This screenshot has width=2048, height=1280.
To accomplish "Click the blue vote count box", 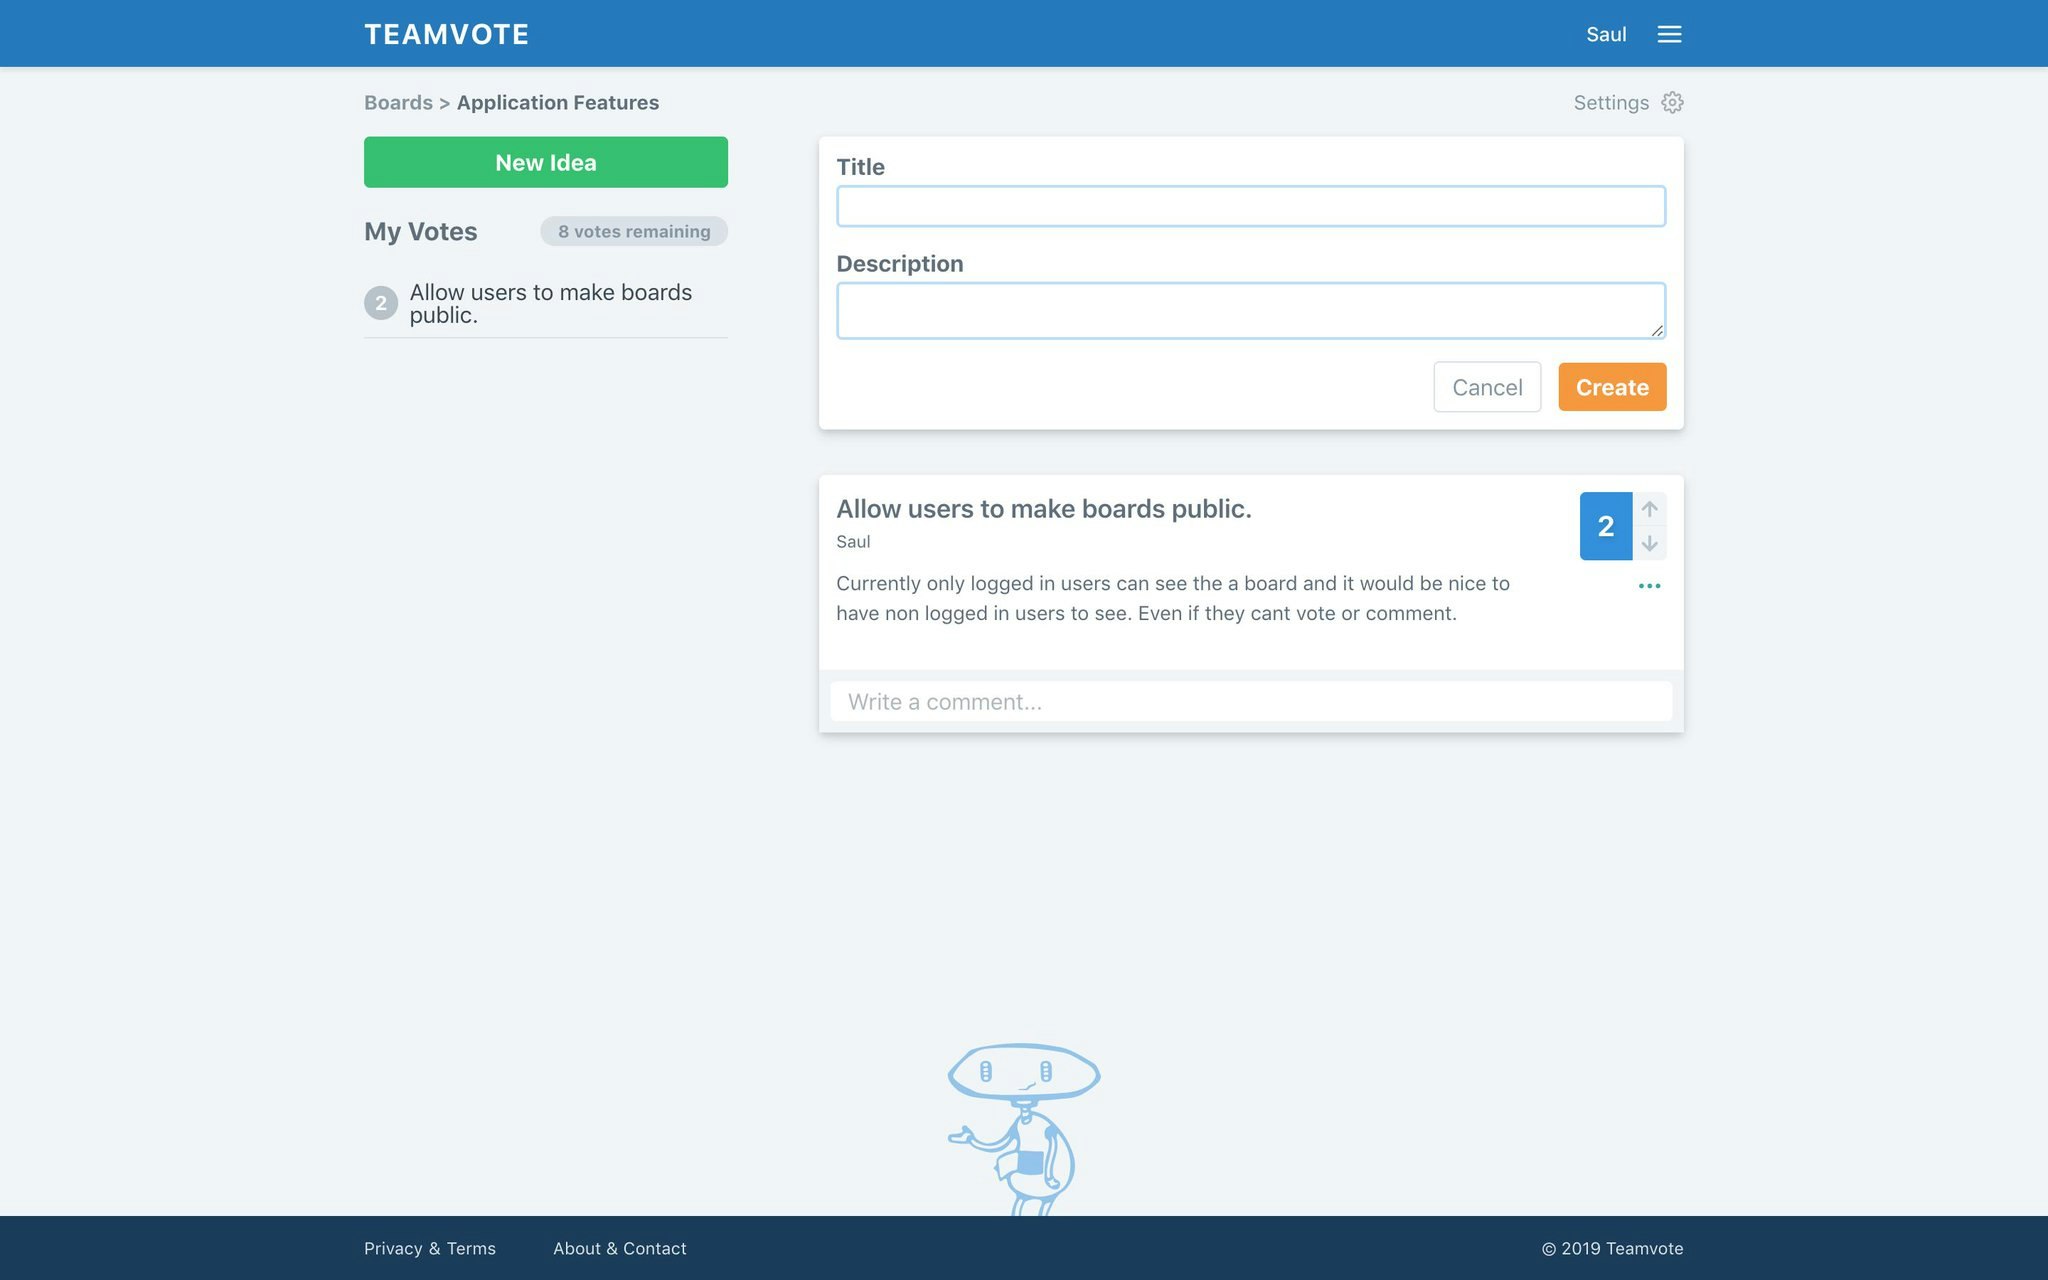I will [x=1605, y=526].
